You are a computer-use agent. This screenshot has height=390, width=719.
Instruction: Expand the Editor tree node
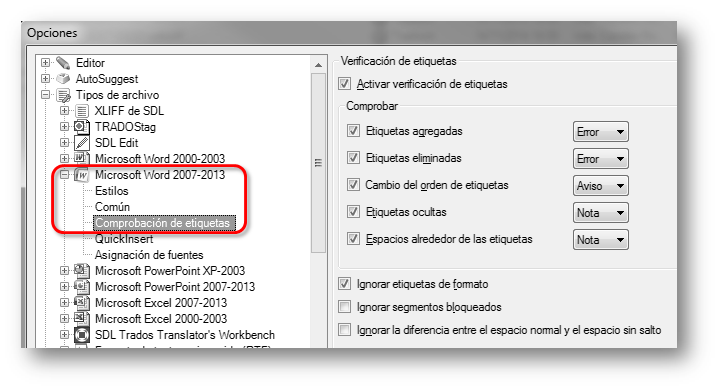tap(45, 62)
